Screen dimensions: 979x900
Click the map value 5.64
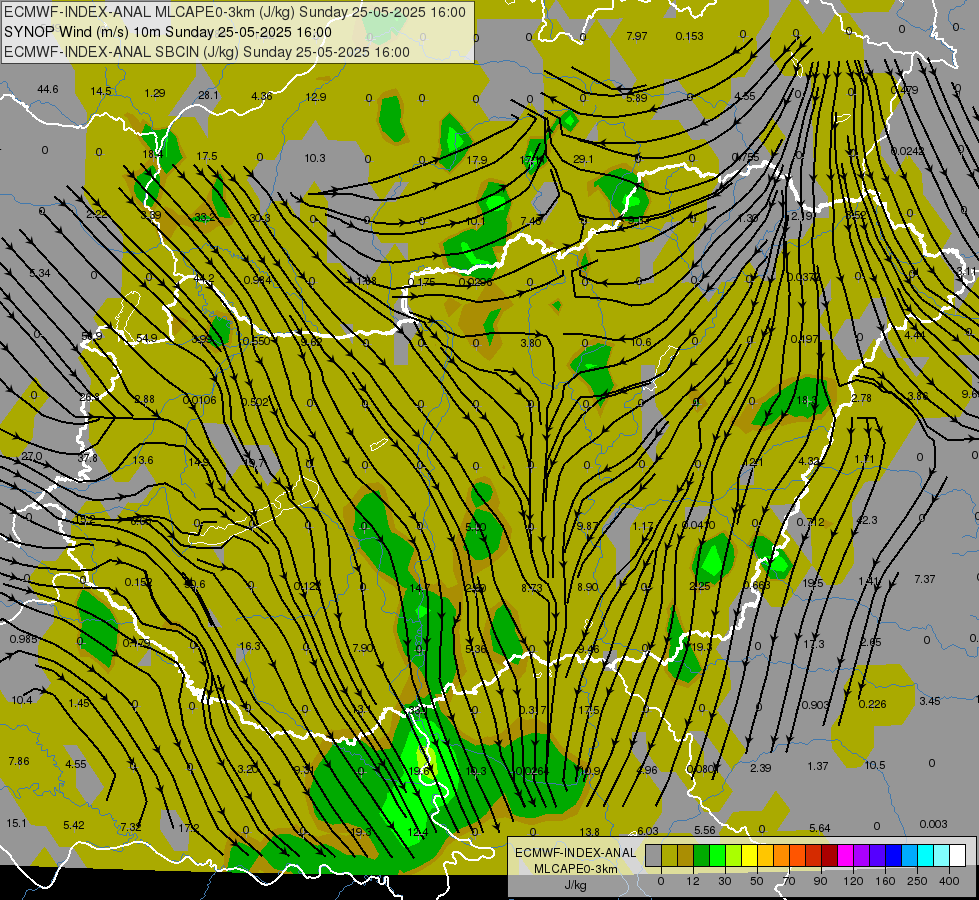click(820, 829)
